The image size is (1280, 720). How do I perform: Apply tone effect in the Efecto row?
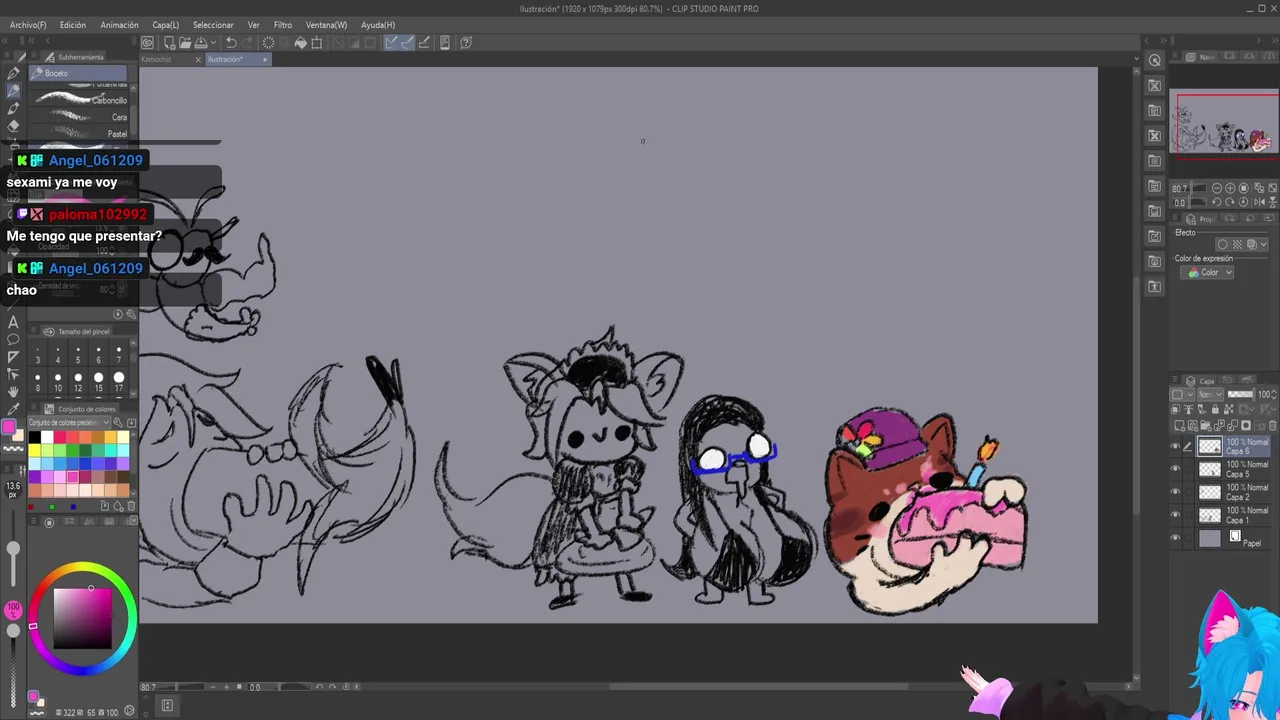pyautogui.click(x=1236, y=244)
